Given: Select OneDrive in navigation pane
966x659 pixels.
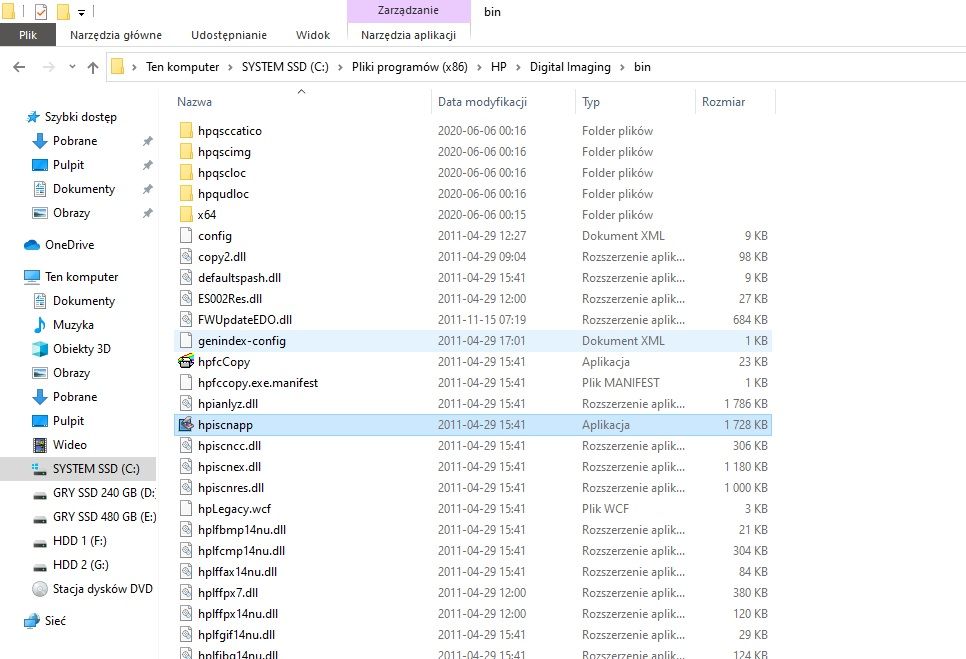Looking at the screenshot, I should [70, 245].
